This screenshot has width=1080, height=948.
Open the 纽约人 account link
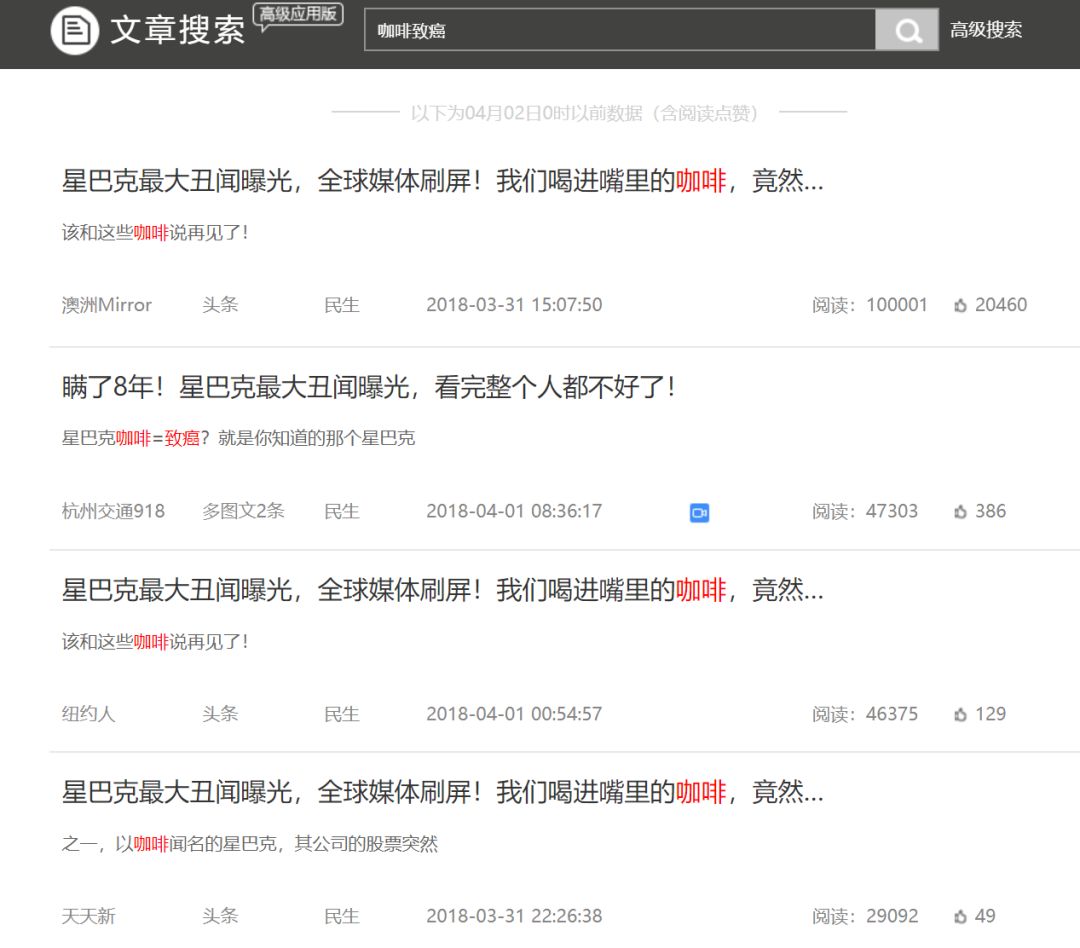pos(89,714)
